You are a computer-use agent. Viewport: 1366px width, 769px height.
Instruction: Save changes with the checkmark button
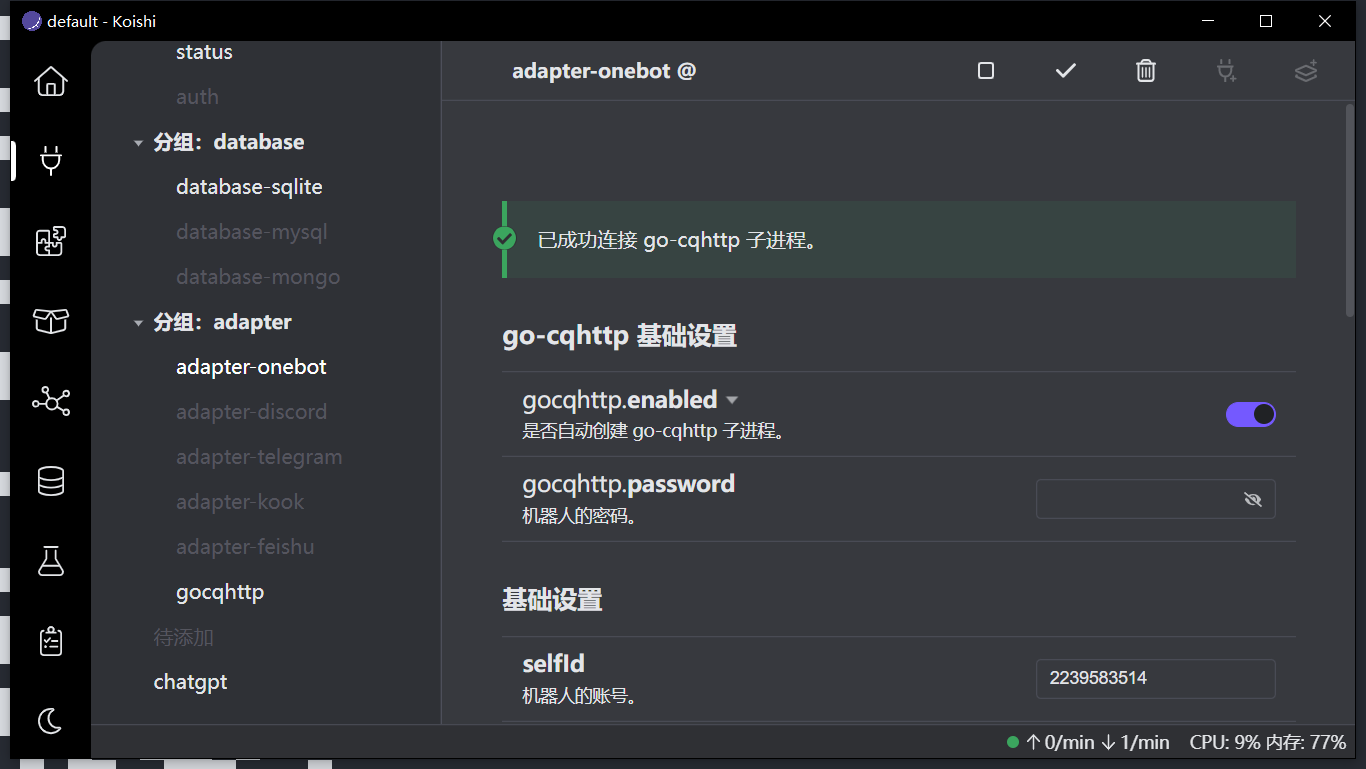[x=1065, y=71]
